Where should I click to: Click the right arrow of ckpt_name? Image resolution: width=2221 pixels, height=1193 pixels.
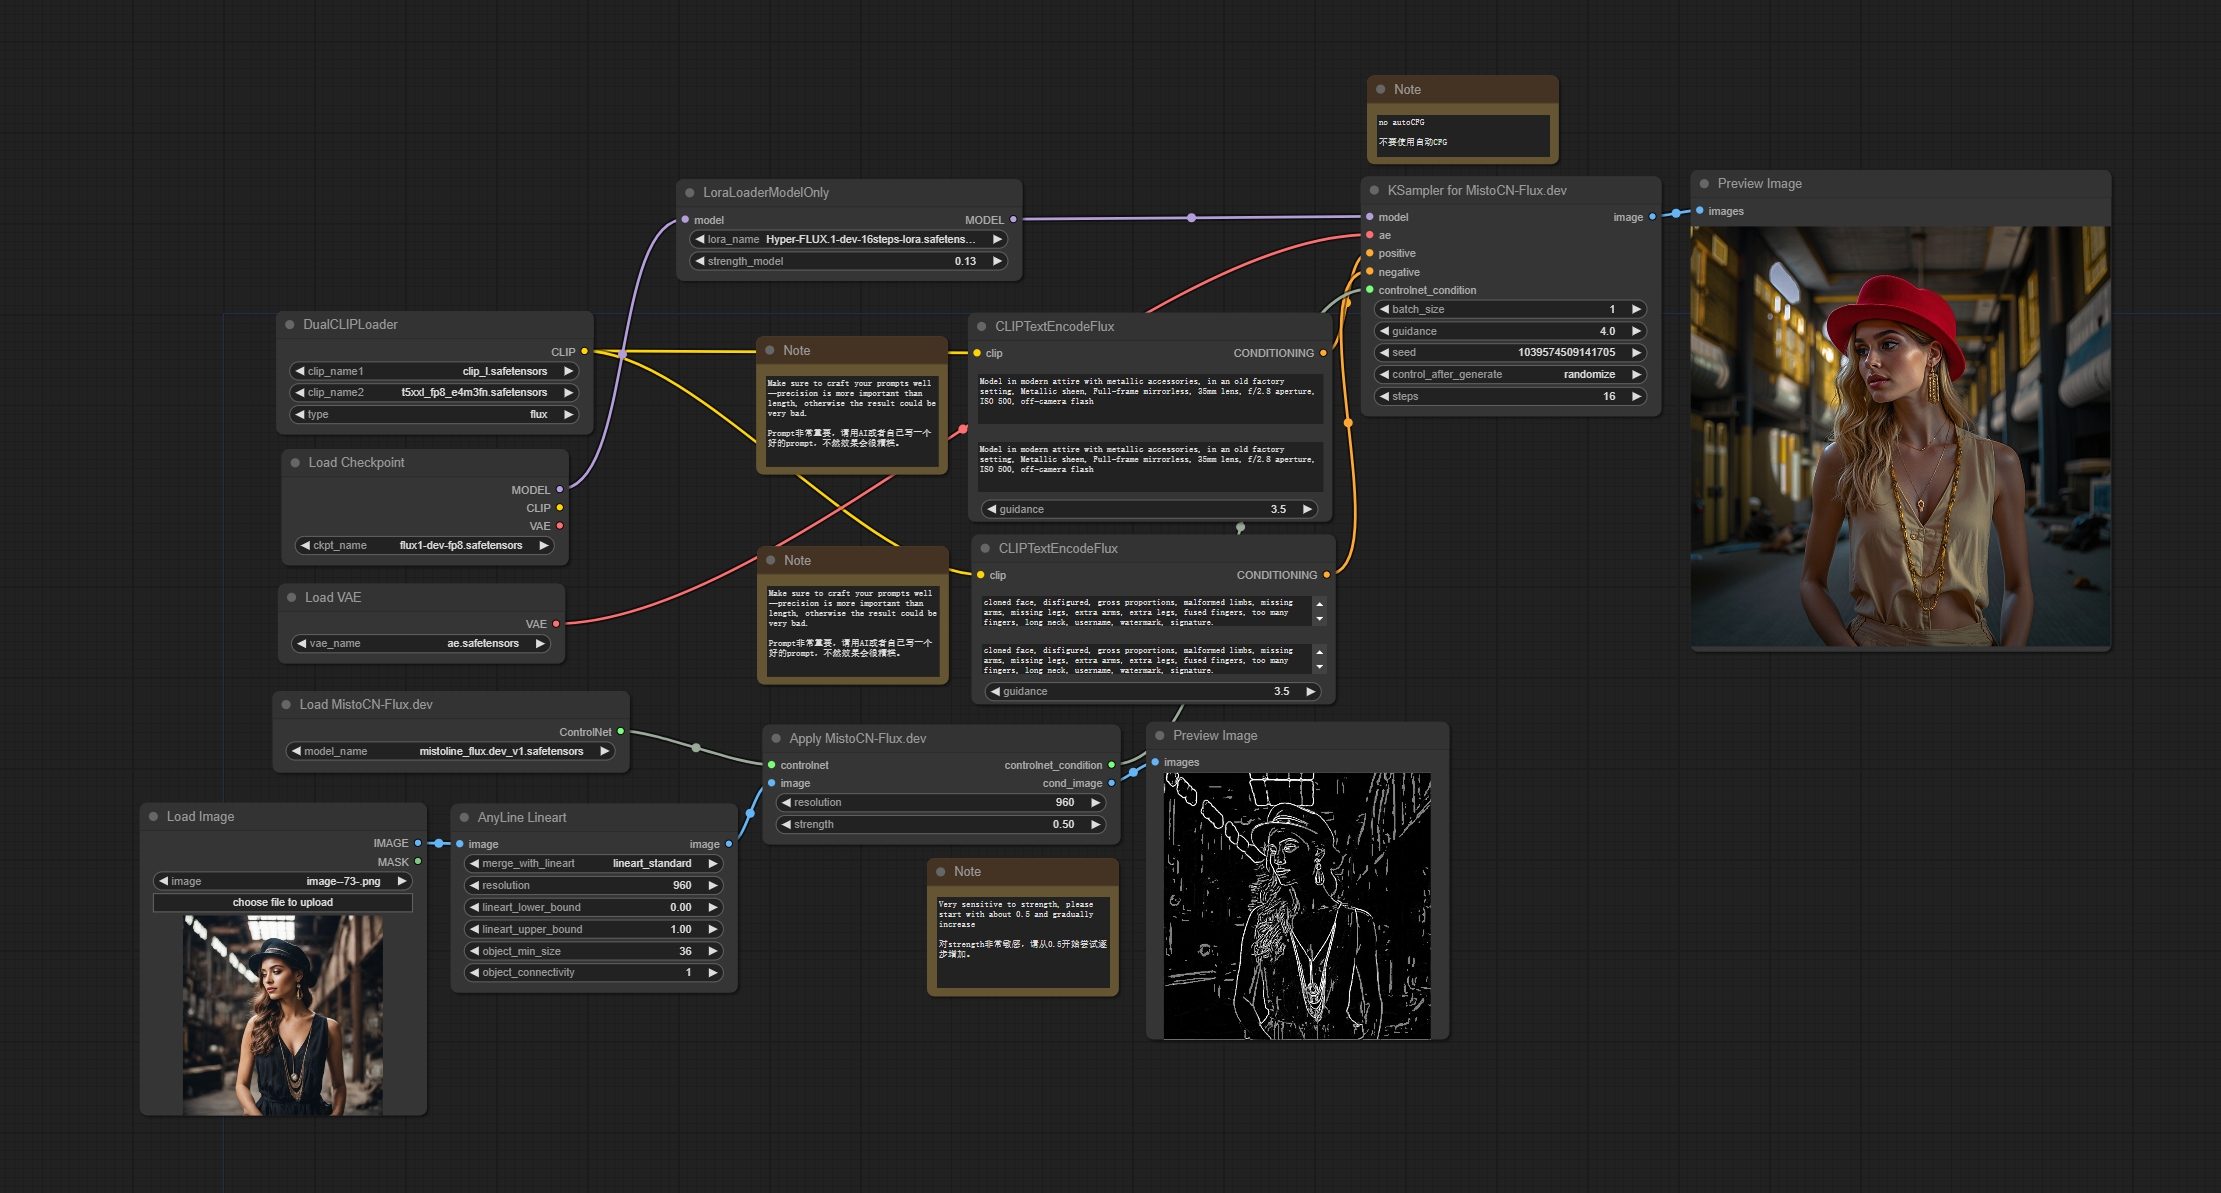(x=544, y=545)
